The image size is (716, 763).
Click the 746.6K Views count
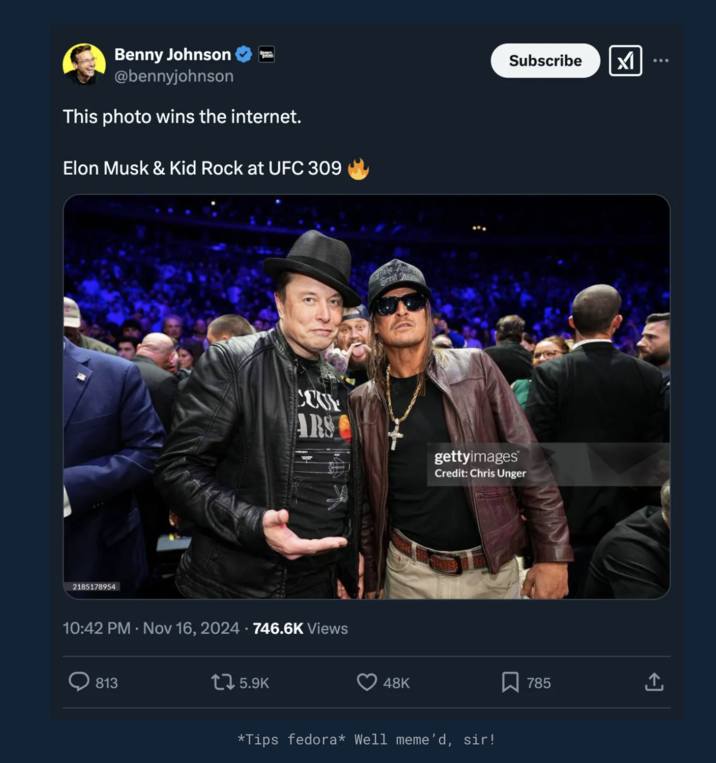[300, 628]
